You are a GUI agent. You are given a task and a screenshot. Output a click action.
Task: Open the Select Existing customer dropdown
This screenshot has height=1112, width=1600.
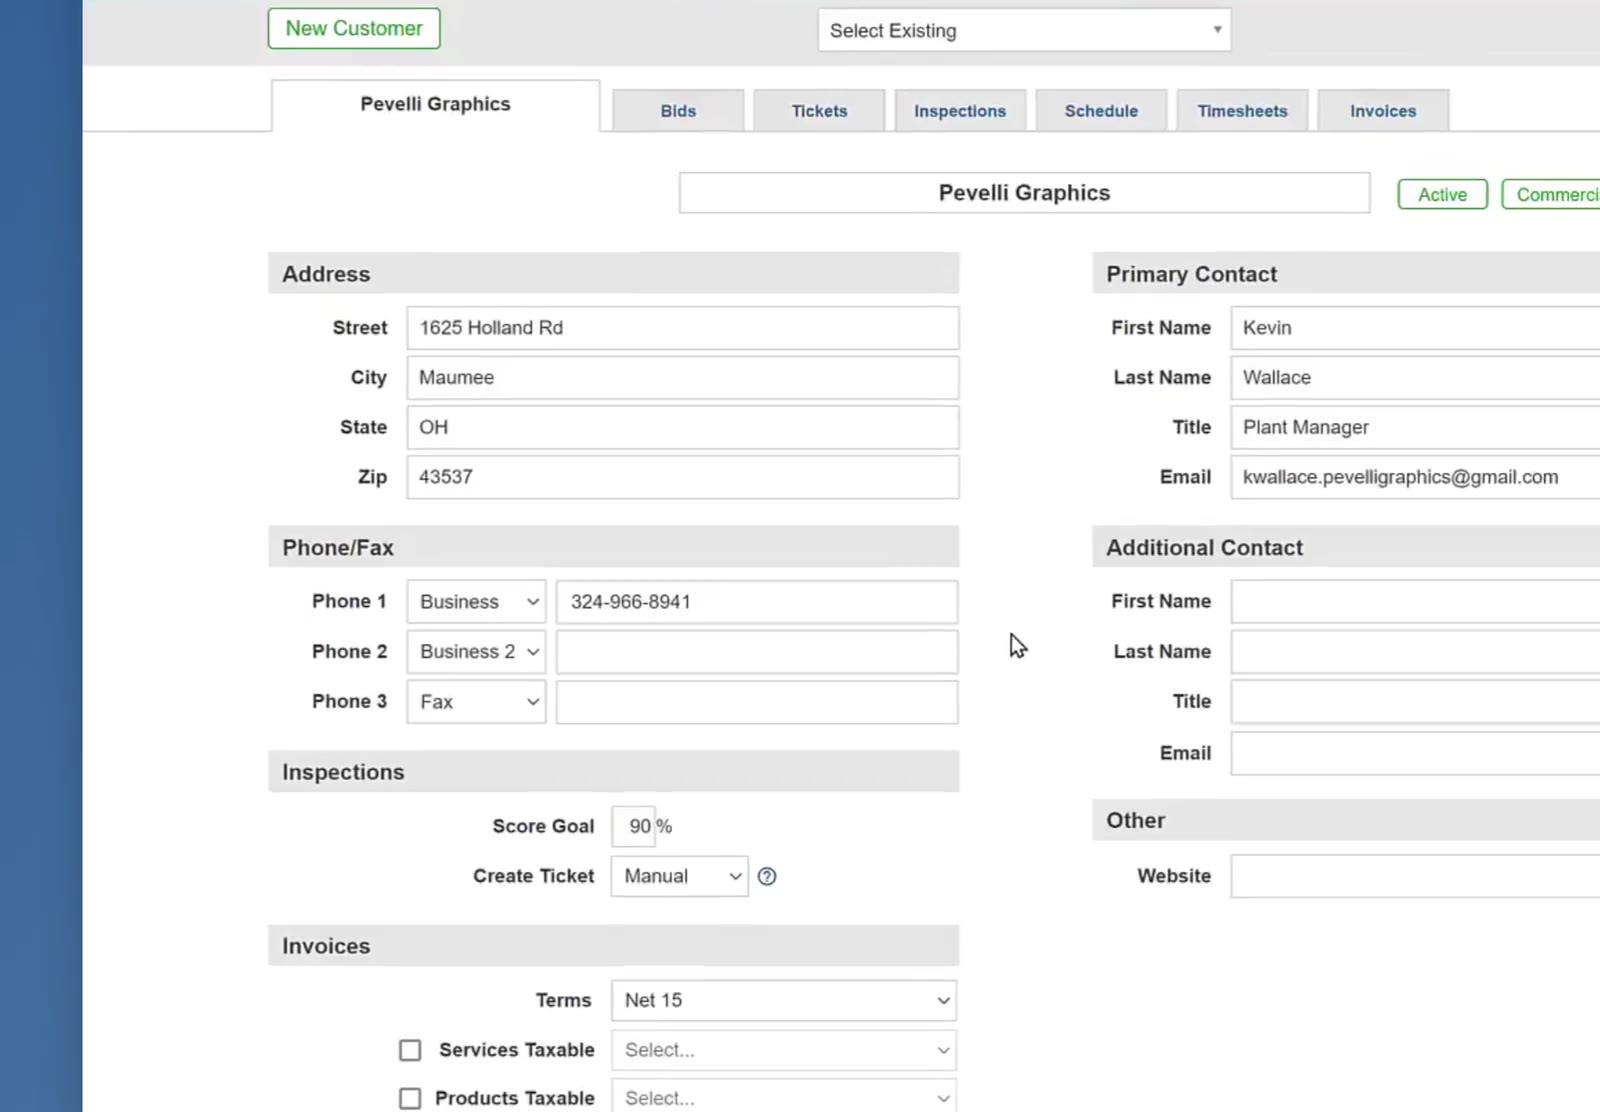point(1024,30)
